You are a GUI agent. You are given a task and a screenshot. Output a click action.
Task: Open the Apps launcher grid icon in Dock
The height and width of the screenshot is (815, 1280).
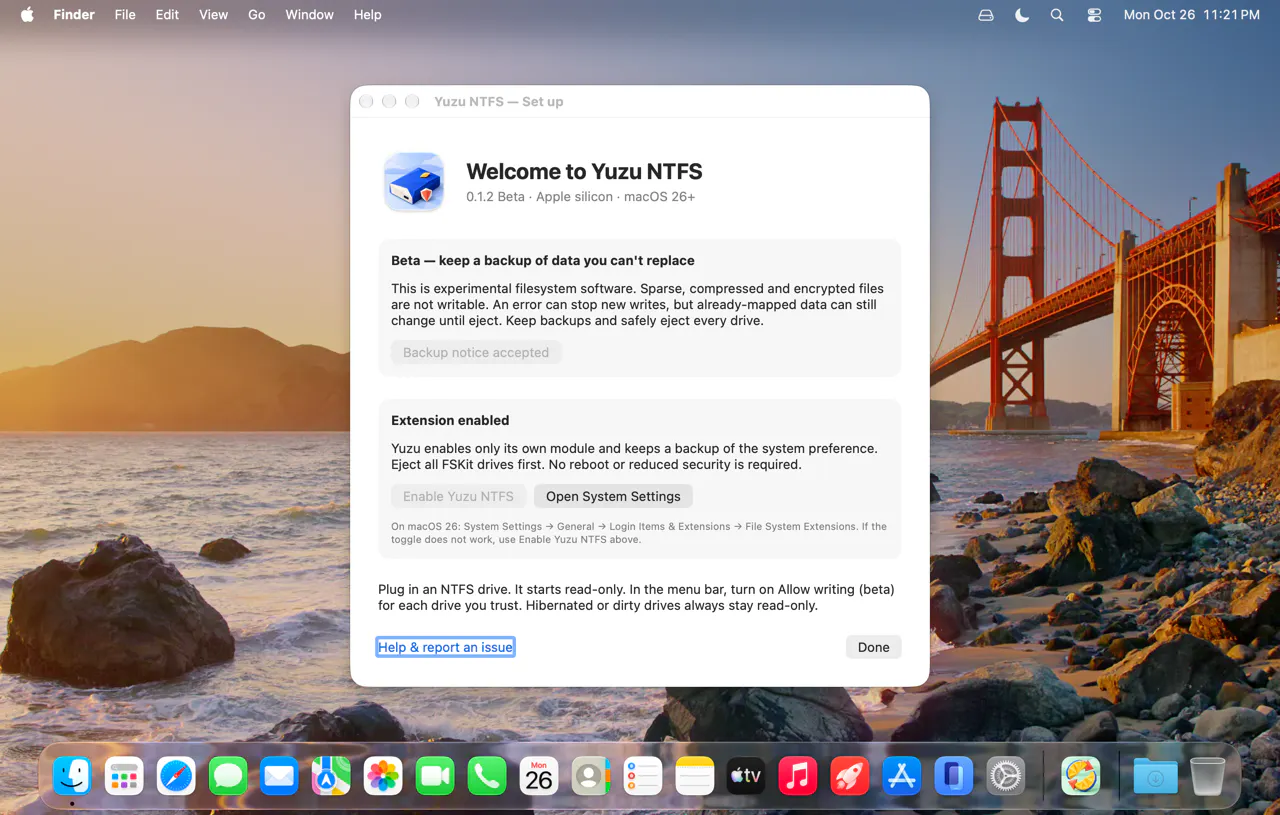pyautogui.click(x=124, y=776)
